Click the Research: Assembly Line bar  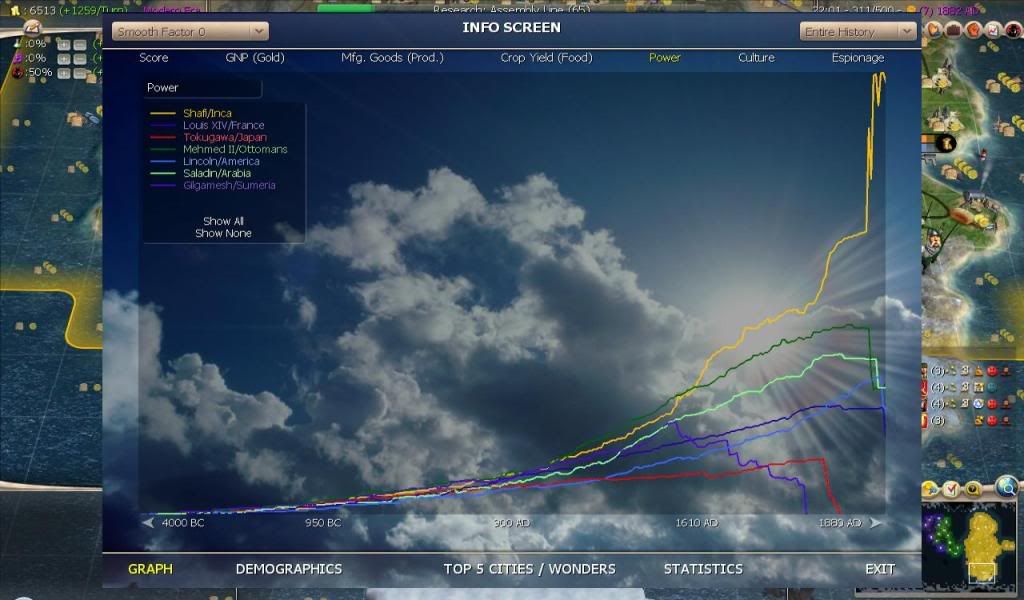click(511, 8)
